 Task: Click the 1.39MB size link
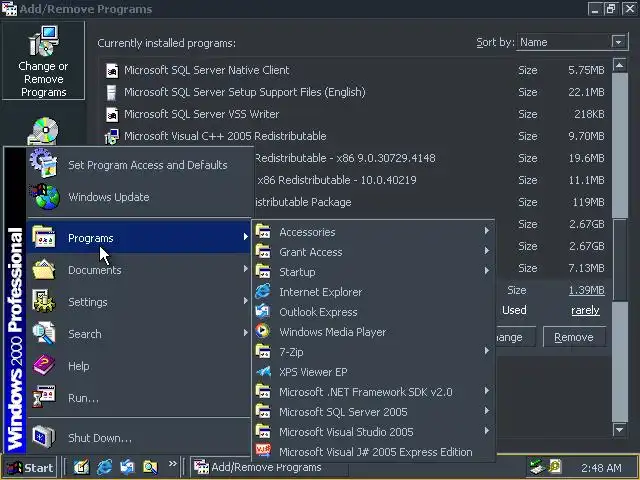click(586, 290)
